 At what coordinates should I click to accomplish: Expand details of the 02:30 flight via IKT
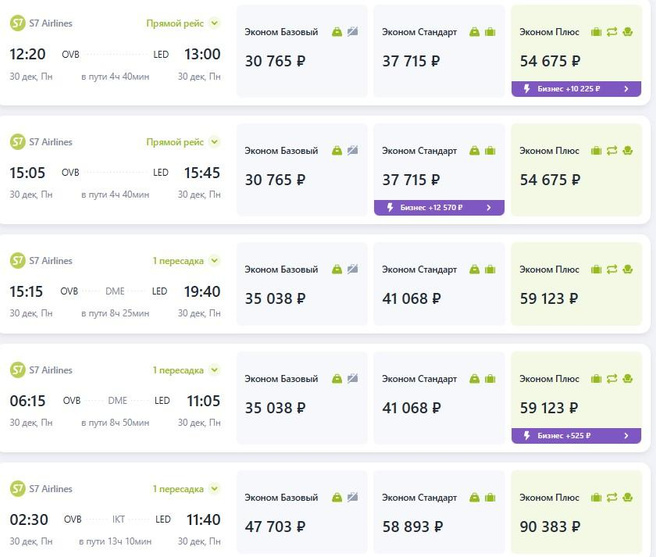pos(214,489)
